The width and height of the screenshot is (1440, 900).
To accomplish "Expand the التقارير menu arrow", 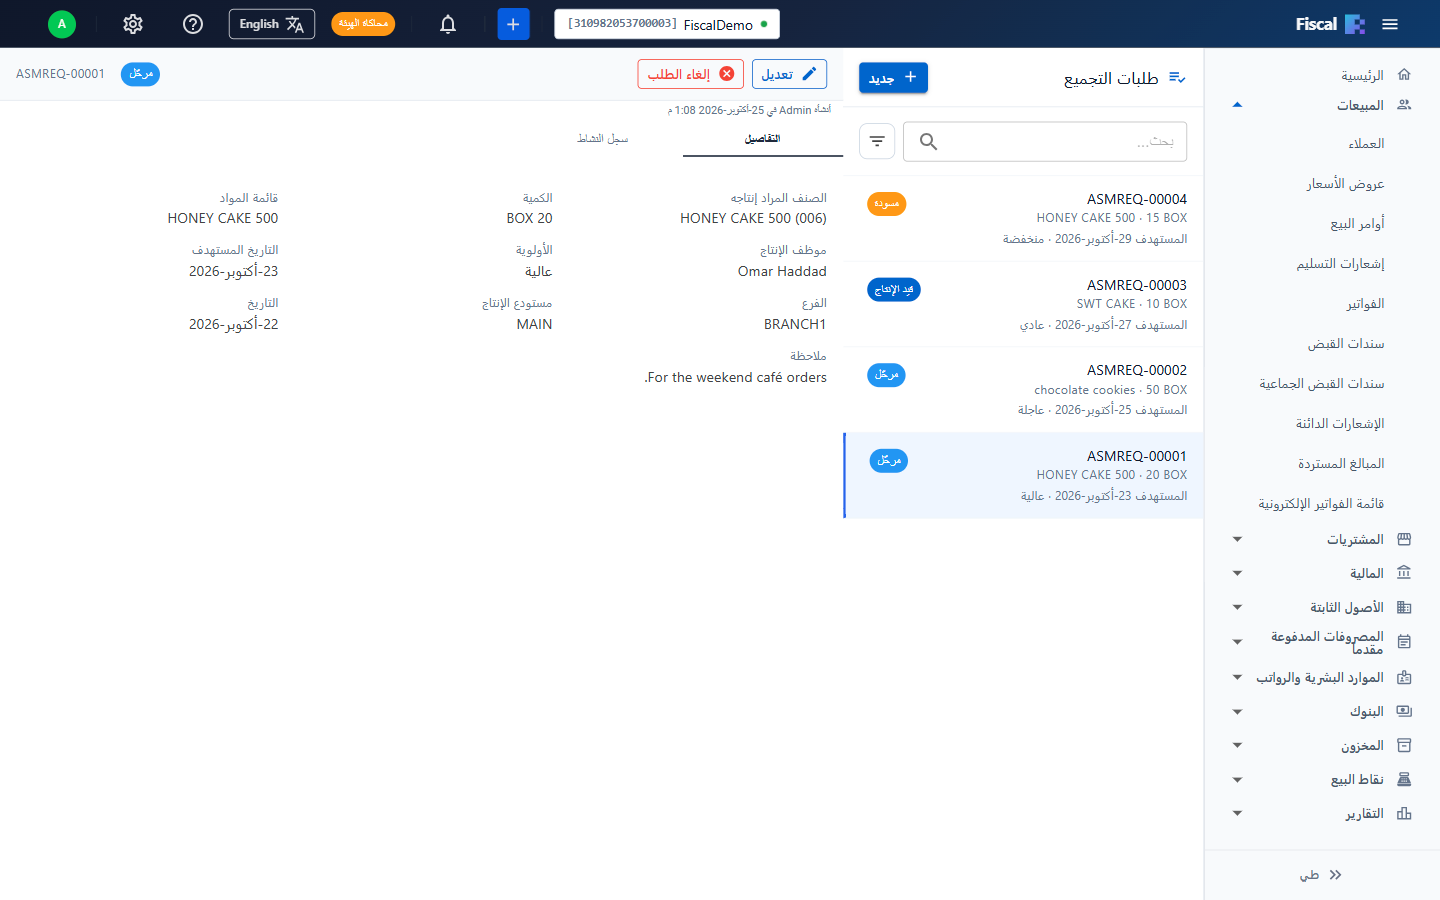I will 1237,813.
